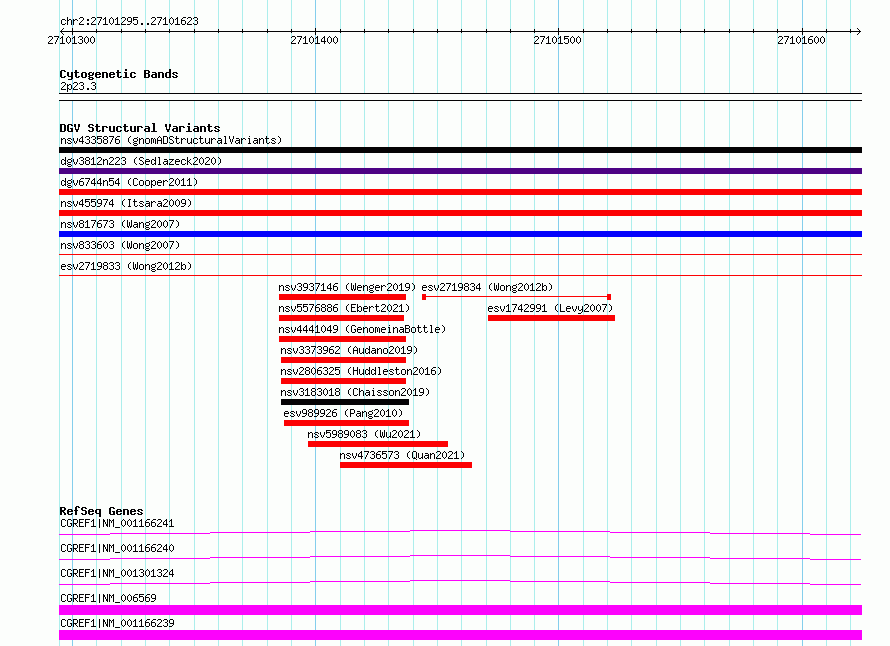Open the esv2719833 (Wong2012b) label
Viewport: 890px width, 646px height.
point(126,266)
